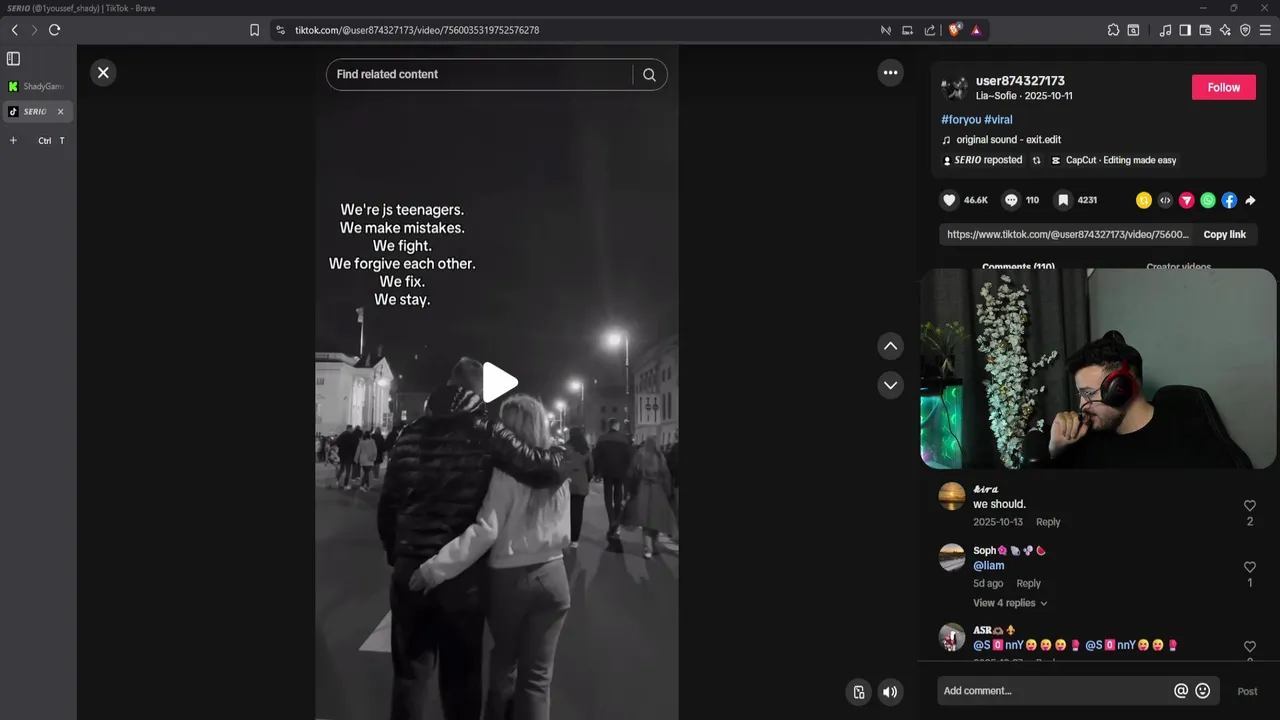Repost video with yellow repost icon

pyautogui.click(x=1144, y=200)
